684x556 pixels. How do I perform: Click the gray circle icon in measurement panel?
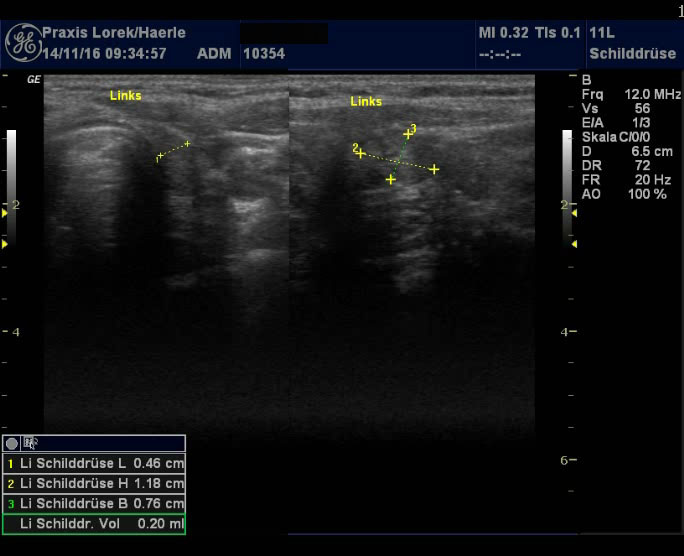coord(12,443)
